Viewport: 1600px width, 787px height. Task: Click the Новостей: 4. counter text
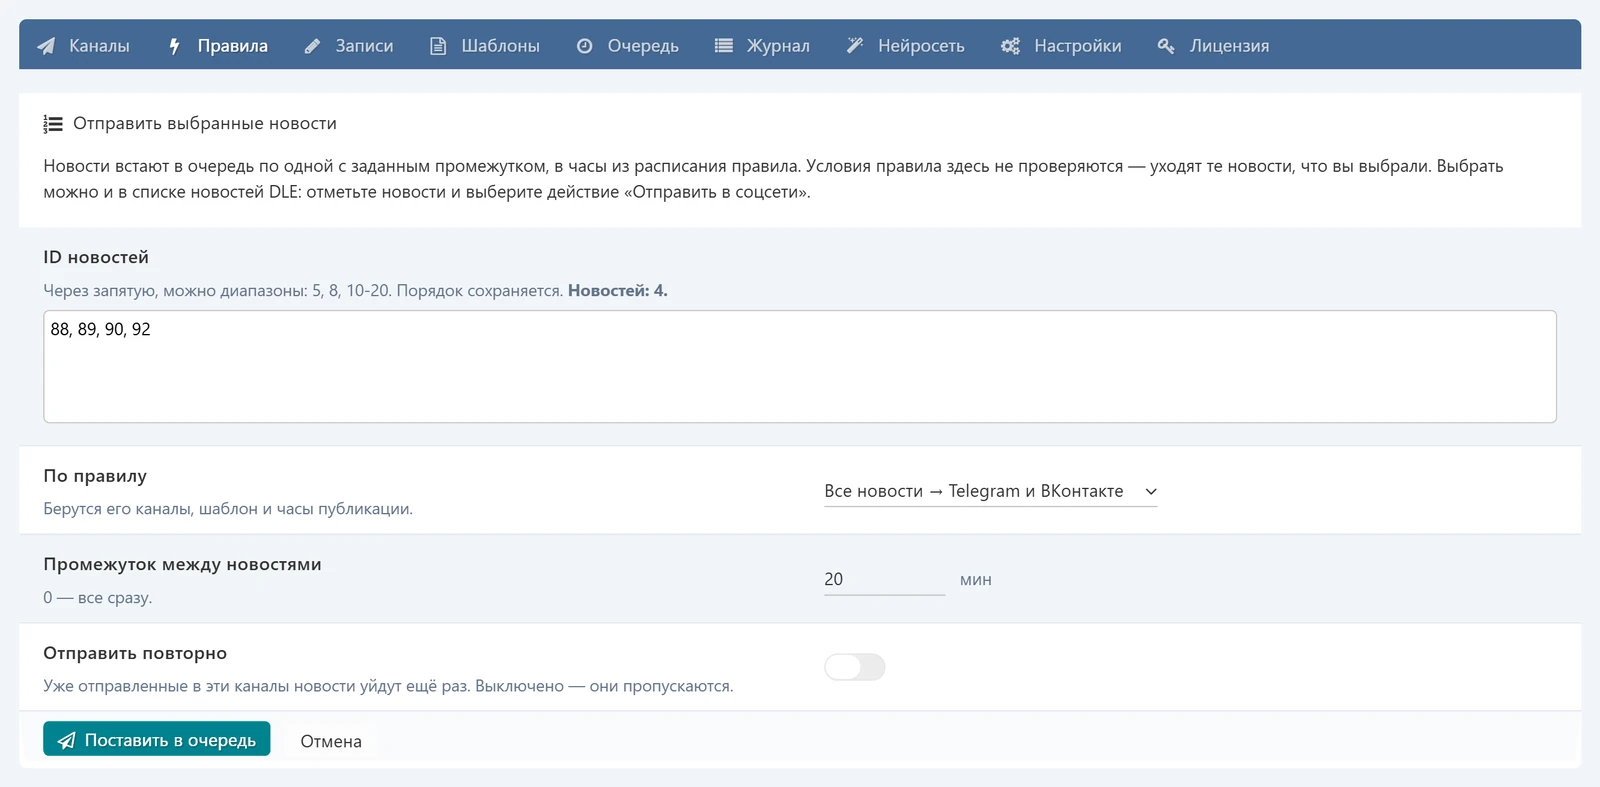(618, 291)
